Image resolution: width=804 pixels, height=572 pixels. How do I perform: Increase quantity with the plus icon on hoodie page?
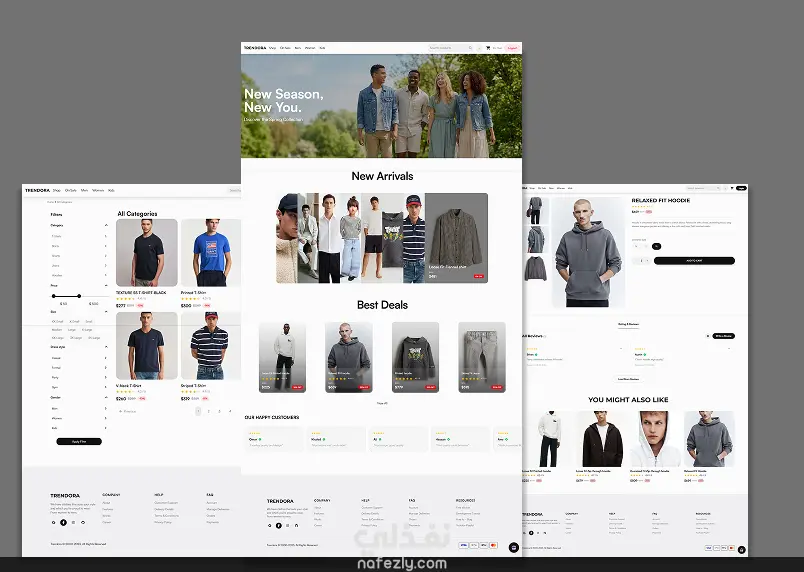tap(648, 261)
